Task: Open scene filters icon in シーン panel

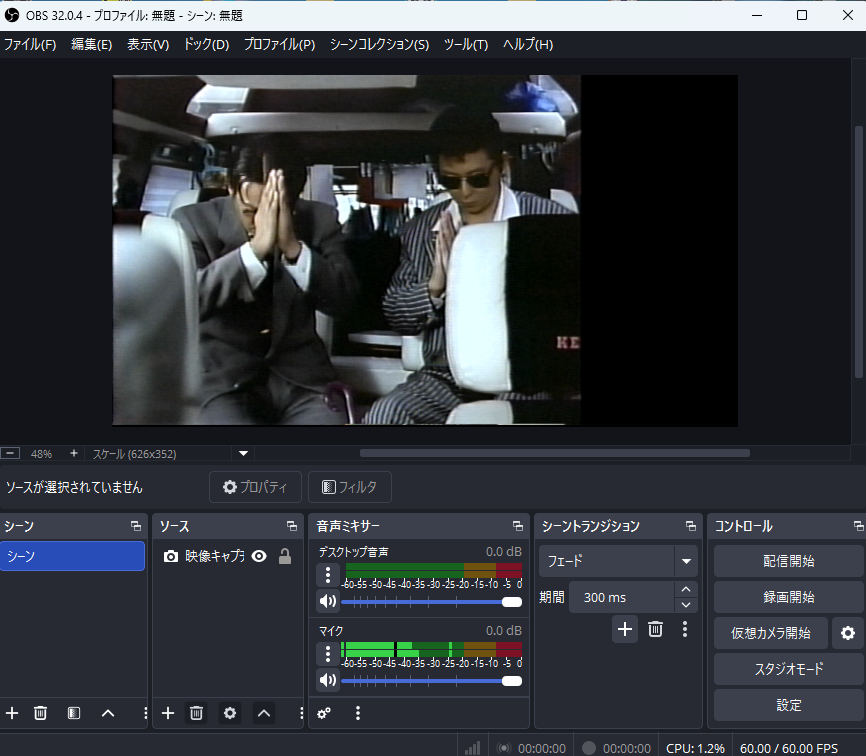Action: pyautogui.click(x=74, y=713)
